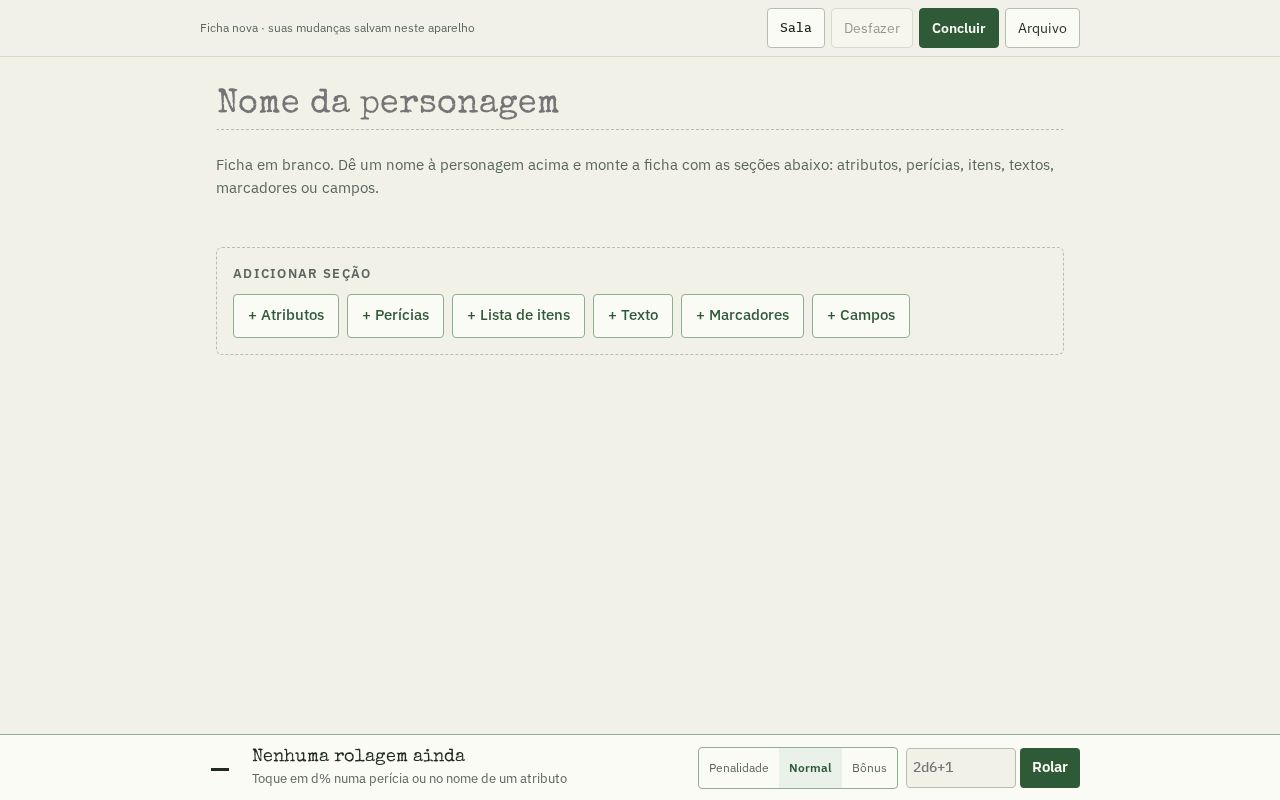
Task: Click the Concluir button
Action: coord(959,28)
